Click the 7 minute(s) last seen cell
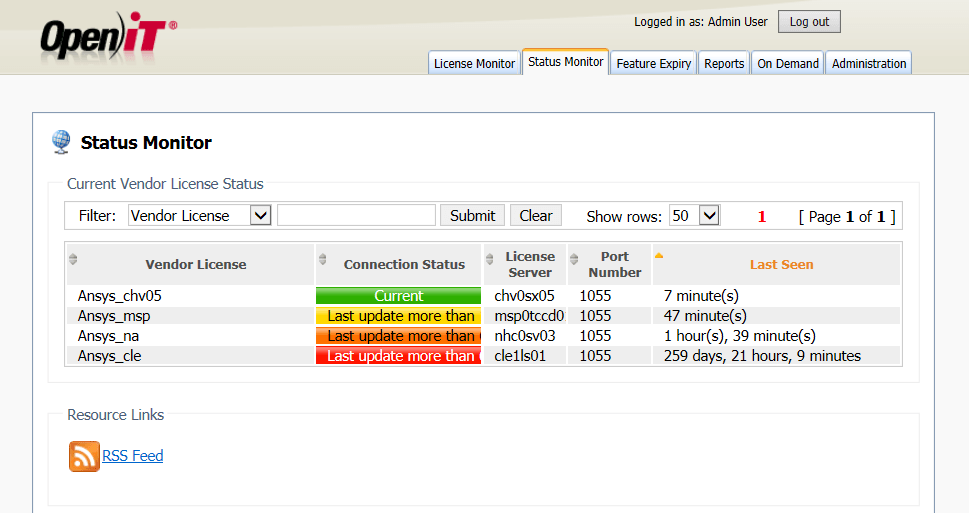The height and width of the screenshot is (513, 969). (701, 296)
